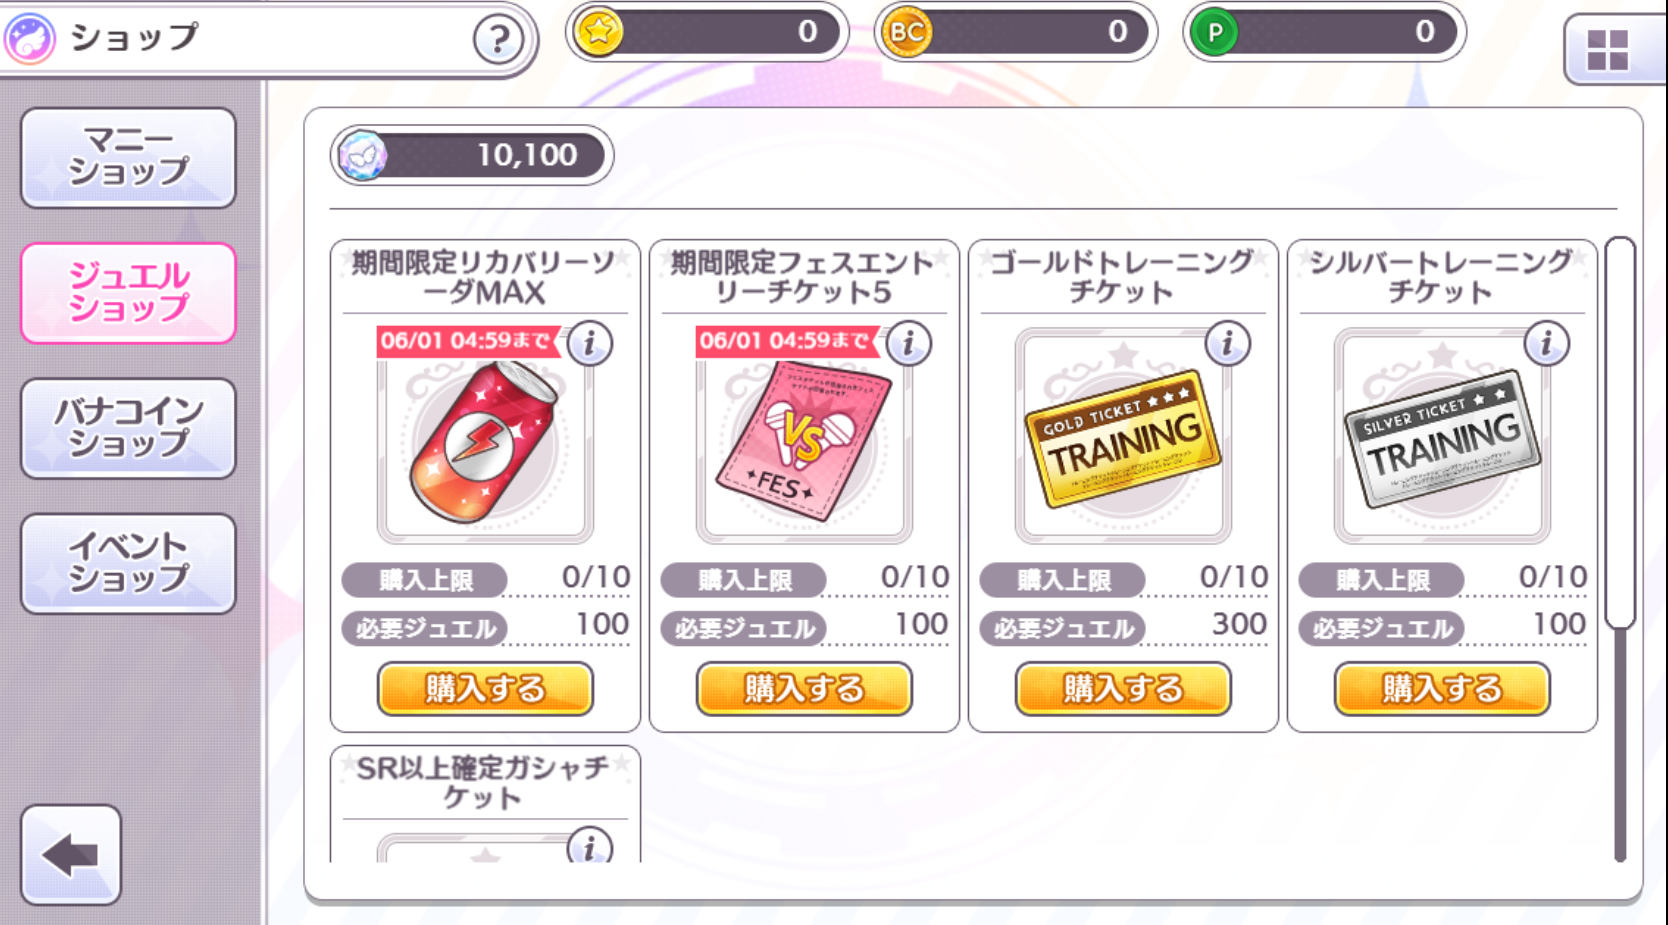Show info for 期間限定フェスエントリーチケット5
Screen dimensions: 1668x925
coord(909,343)
